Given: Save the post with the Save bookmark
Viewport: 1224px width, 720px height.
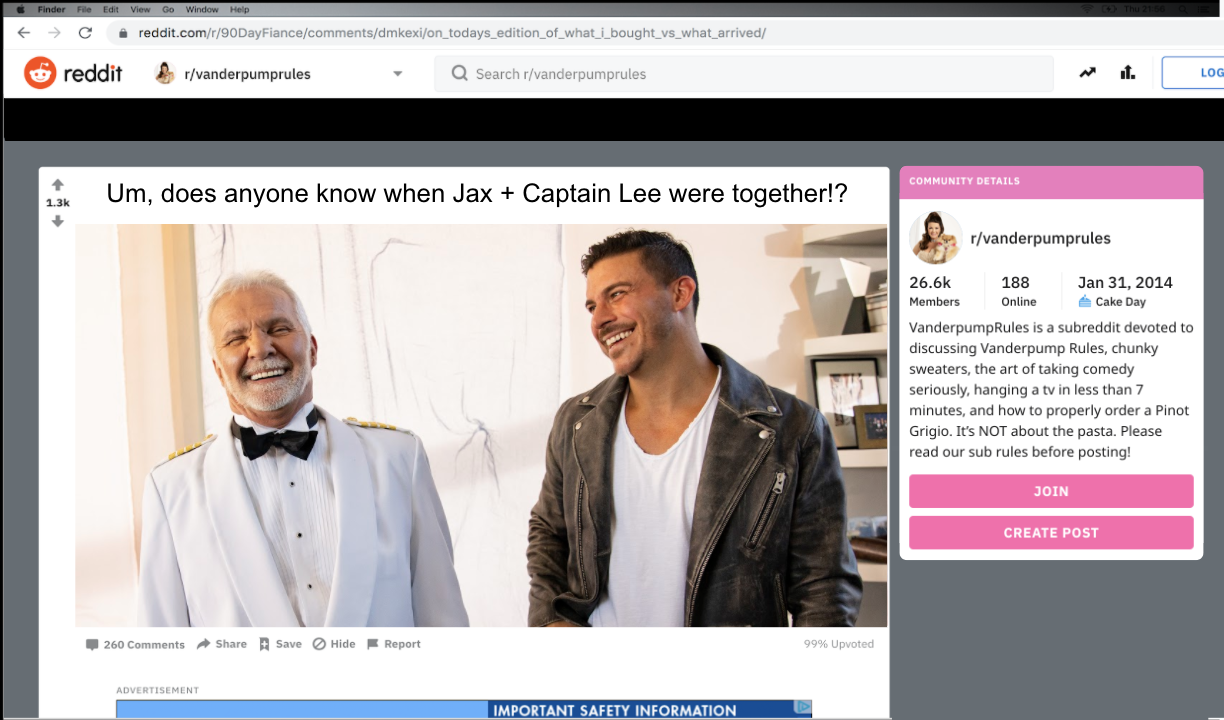Looking at the screenshot, I should (280, 644).
